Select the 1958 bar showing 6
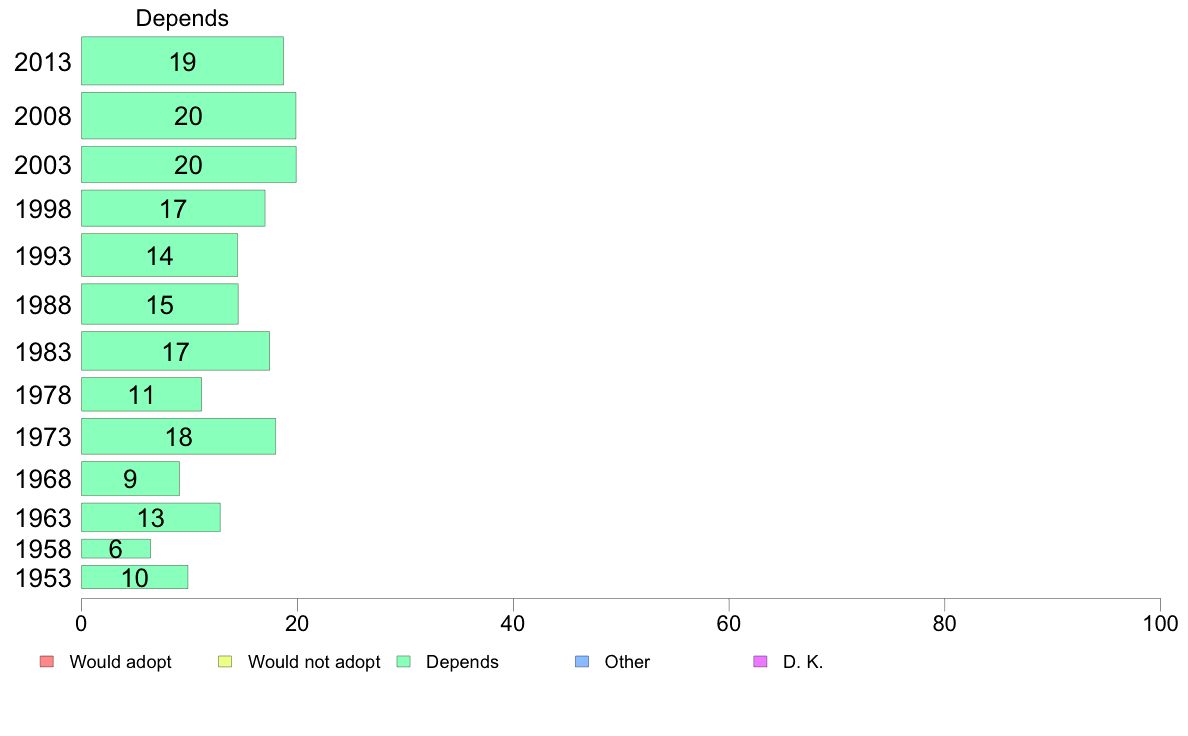Image resolution: width=1188 pixels, height=736 pixels. pyautogui.click(x=116, y=549)
